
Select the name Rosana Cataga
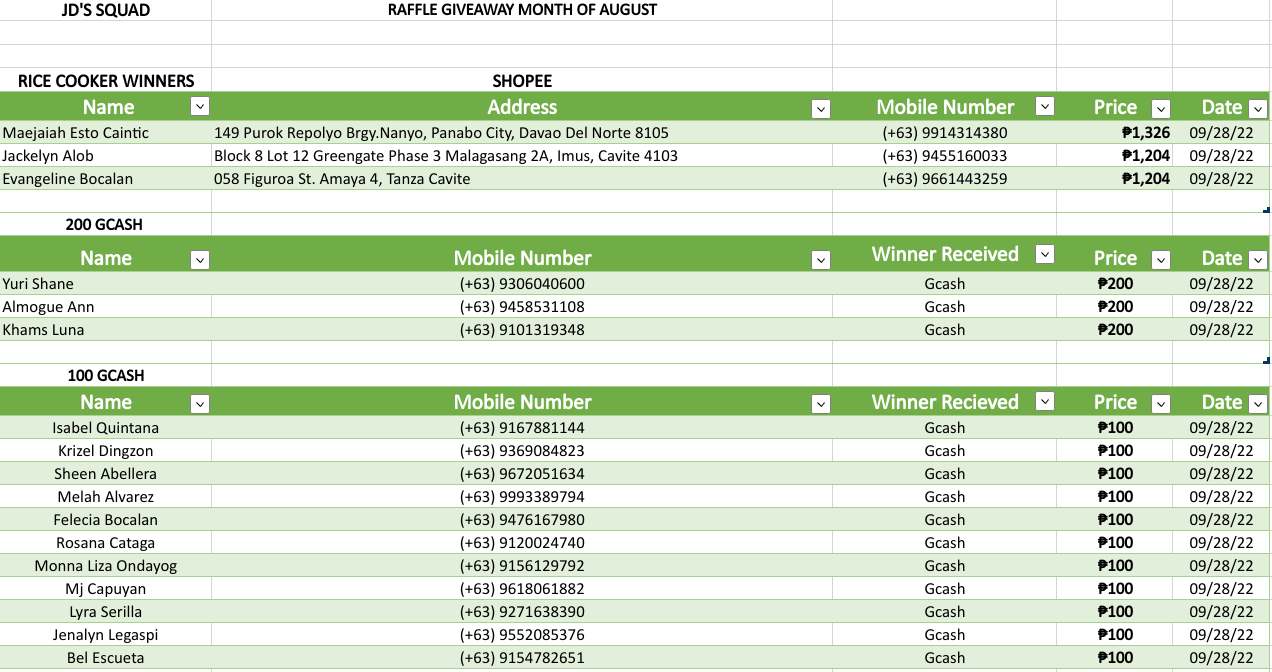click(x=106, y=543)
